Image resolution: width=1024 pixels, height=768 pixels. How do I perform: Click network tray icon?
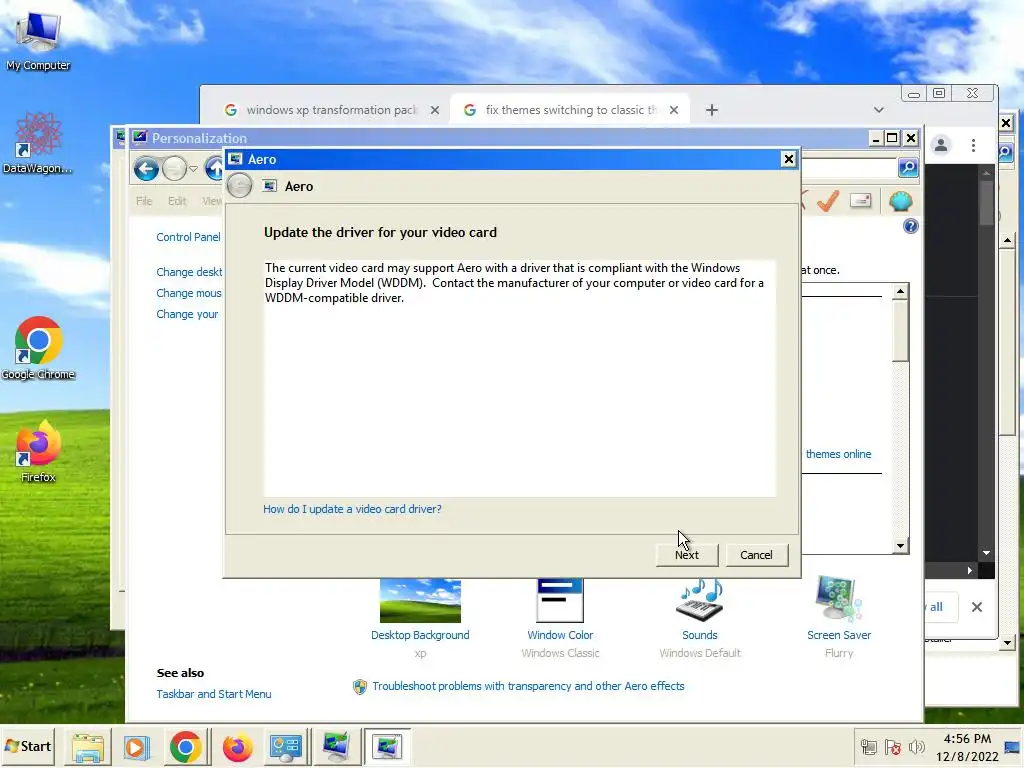pos(869,746)
